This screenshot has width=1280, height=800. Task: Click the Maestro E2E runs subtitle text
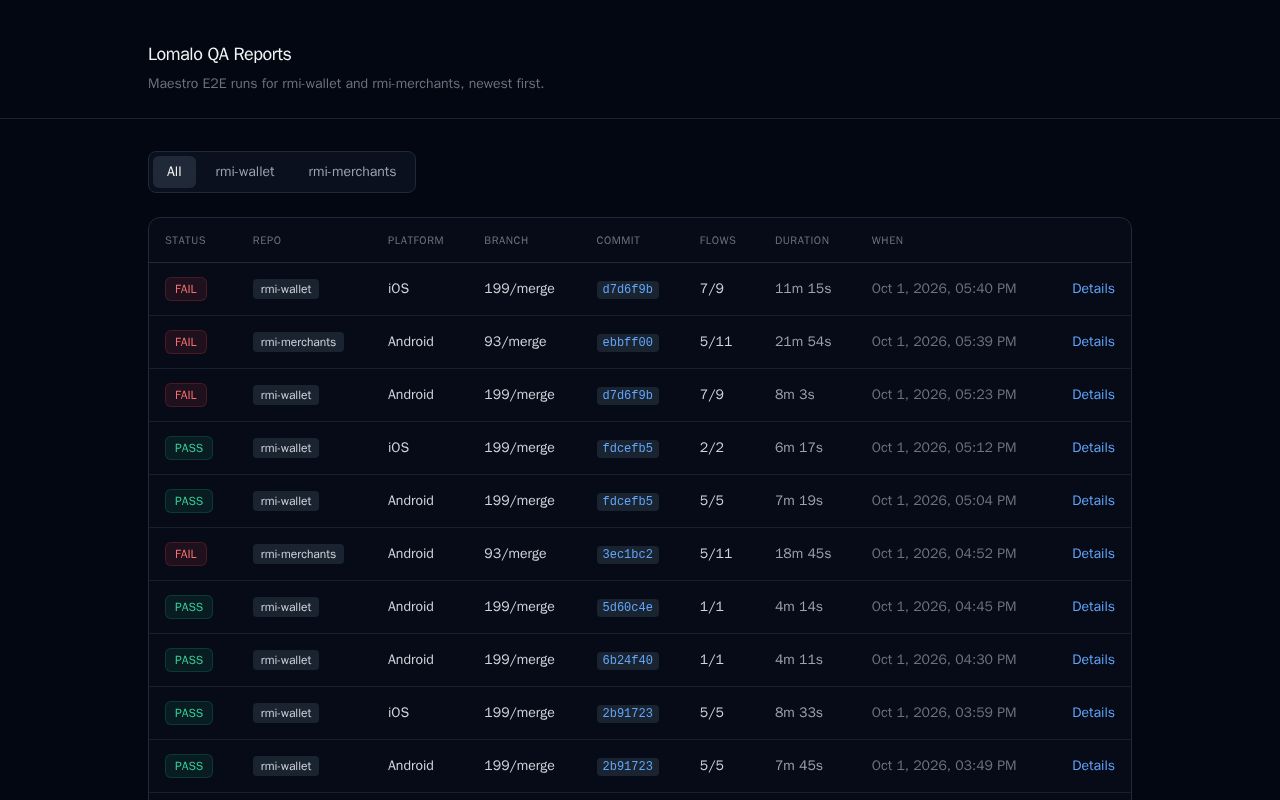coord(346,84)
